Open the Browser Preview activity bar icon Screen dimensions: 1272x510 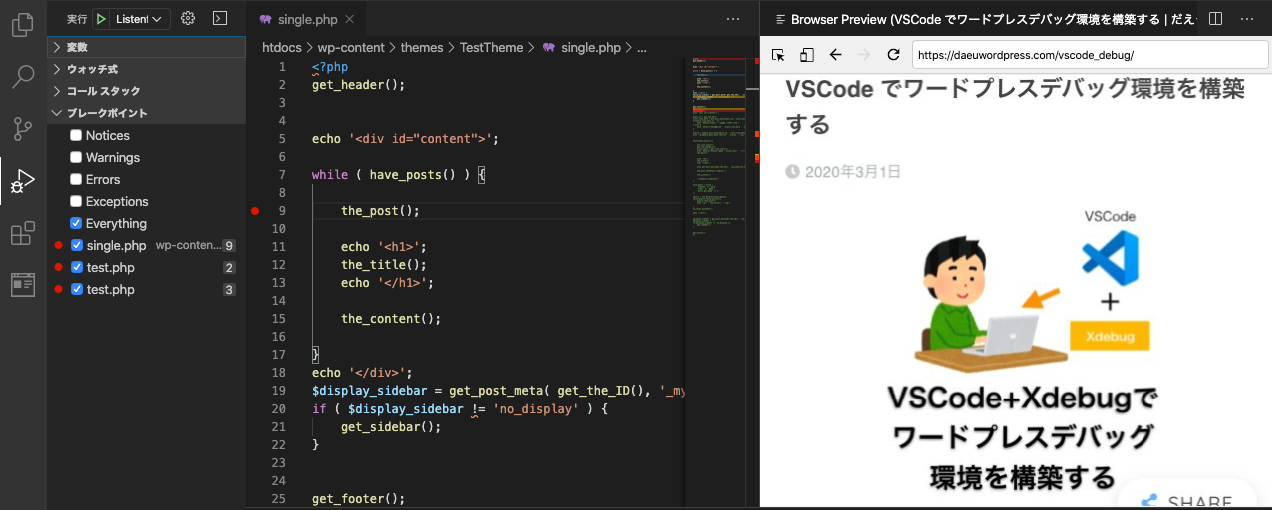[x=22, y=285]
